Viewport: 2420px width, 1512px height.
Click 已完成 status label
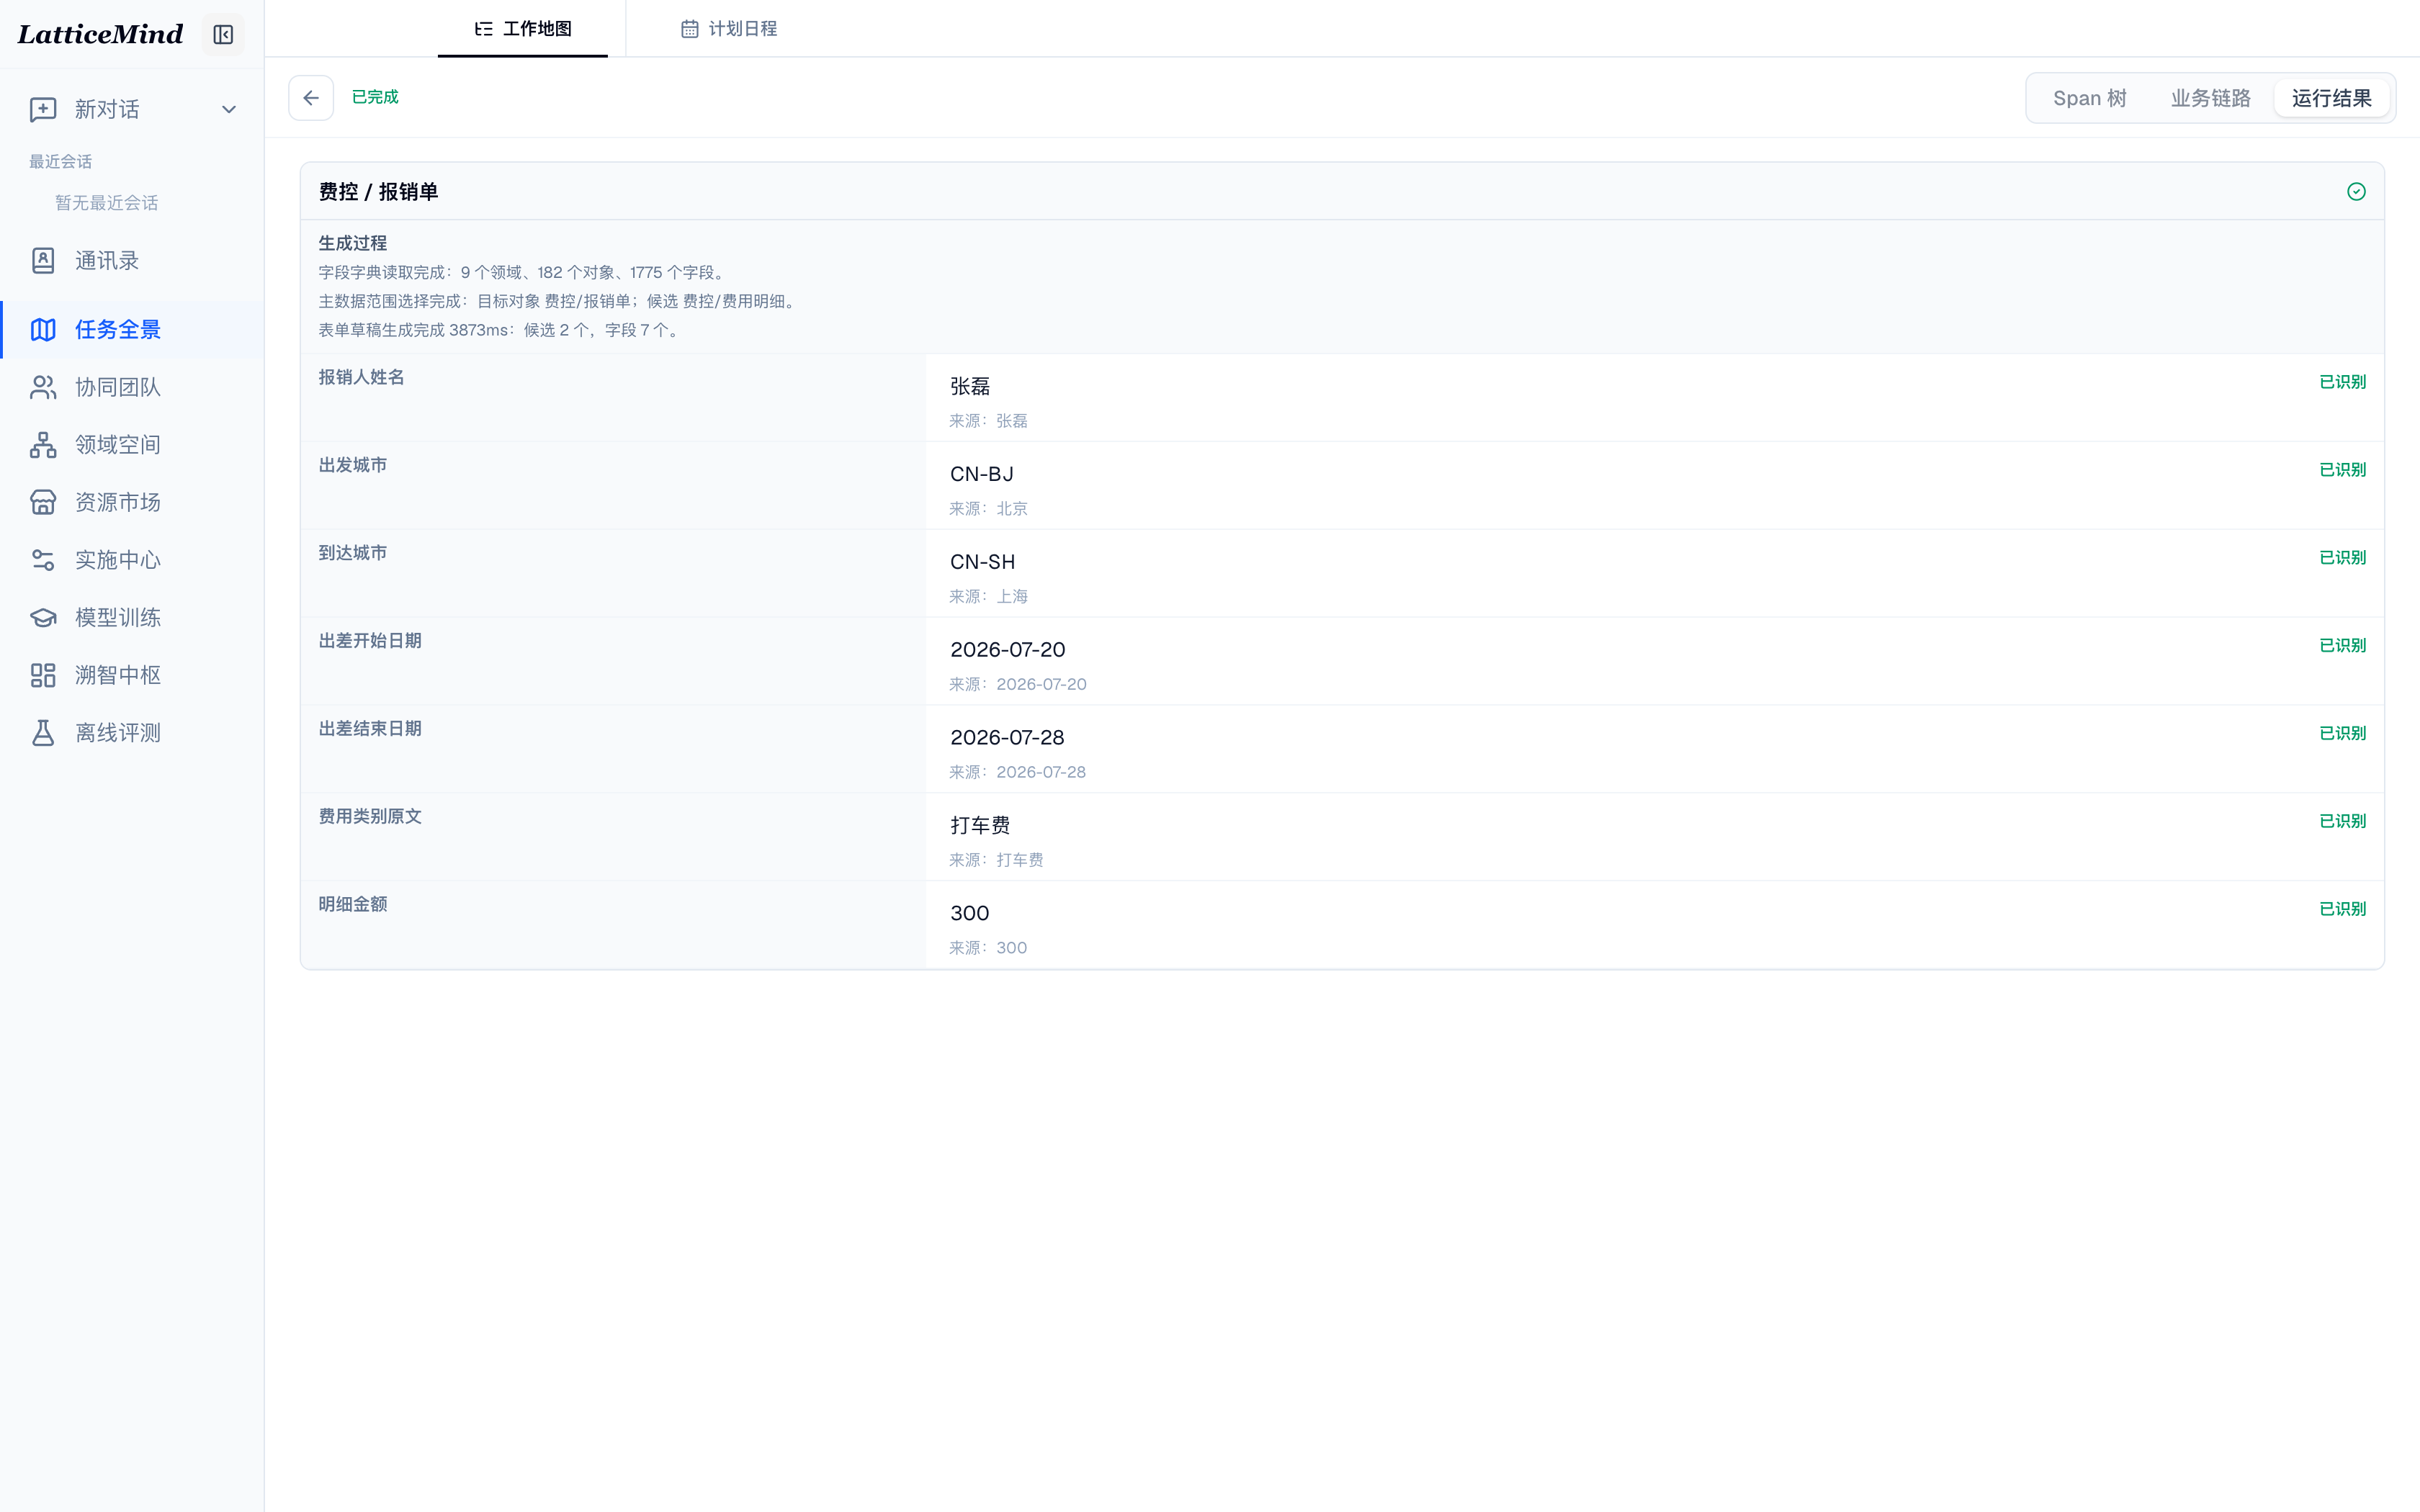click(375, 97)
